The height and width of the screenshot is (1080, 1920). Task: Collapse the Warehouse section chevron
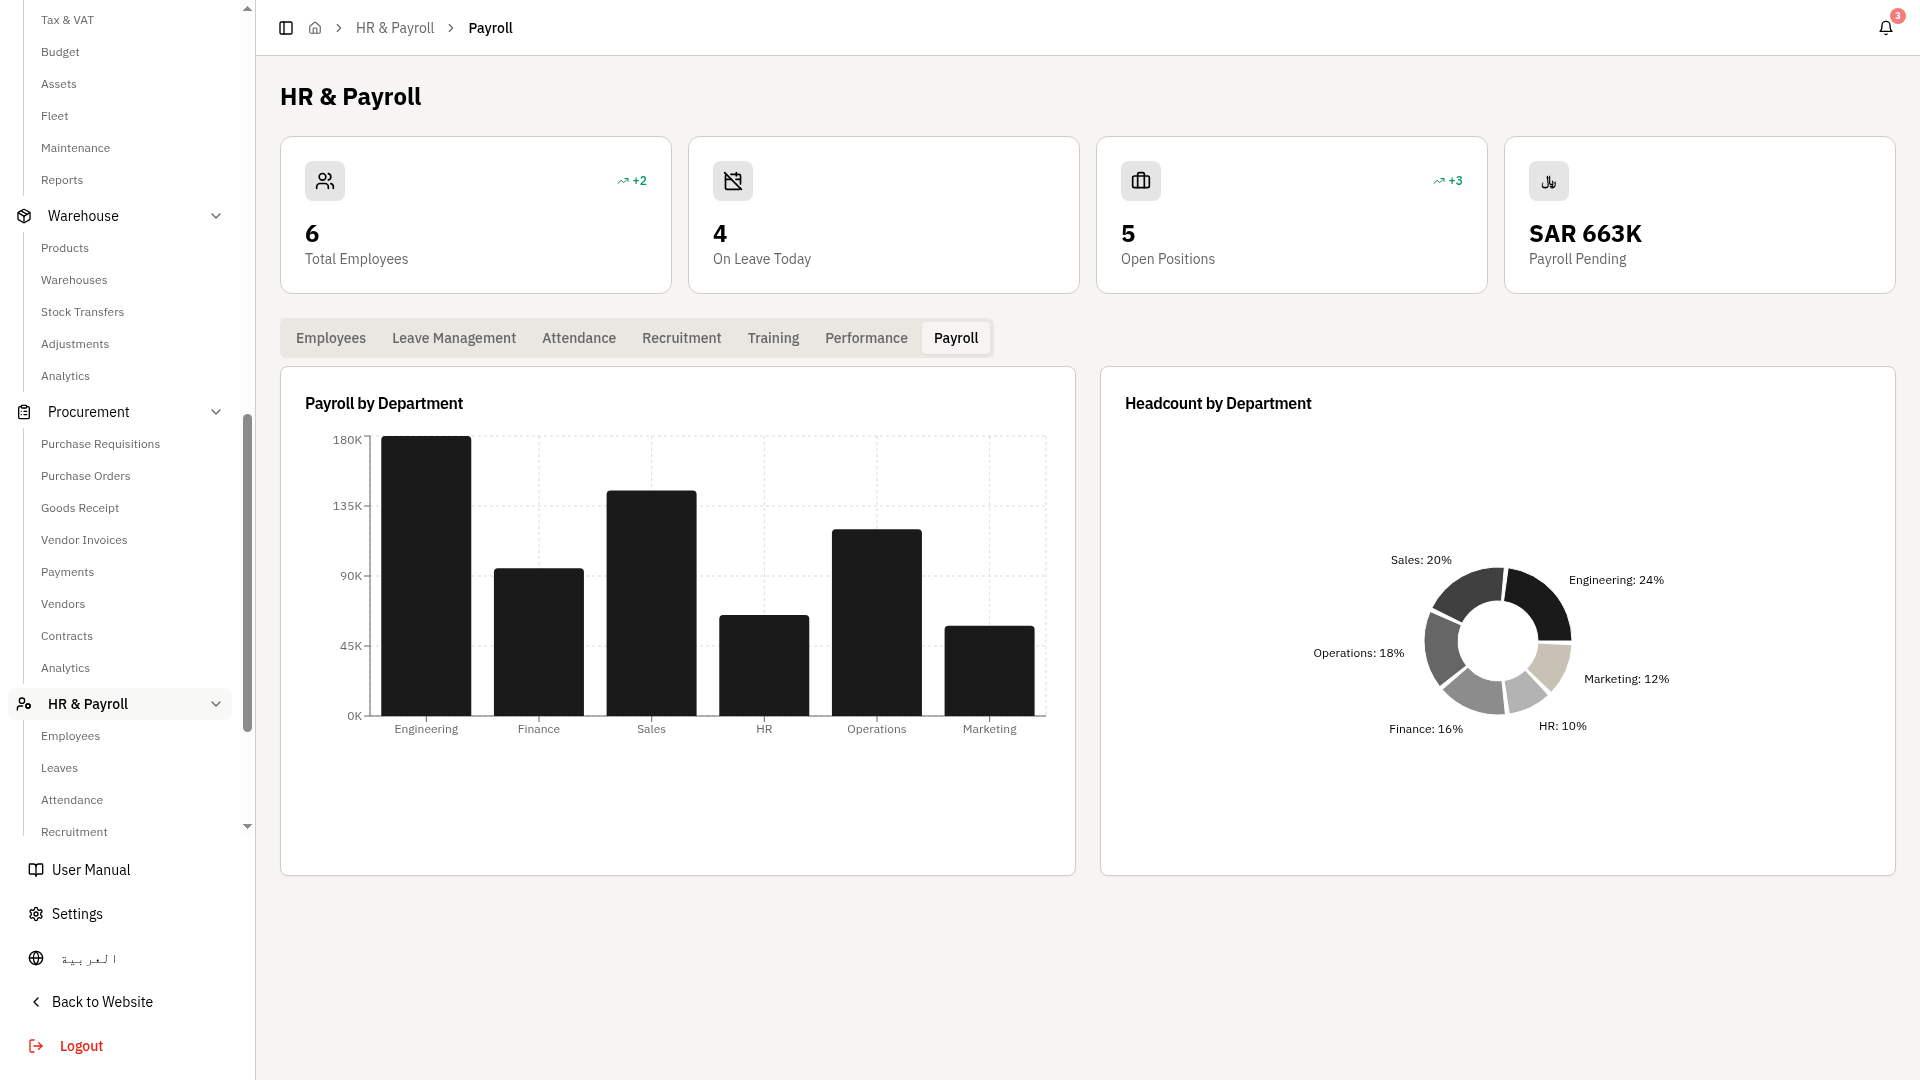click(216, 216)
